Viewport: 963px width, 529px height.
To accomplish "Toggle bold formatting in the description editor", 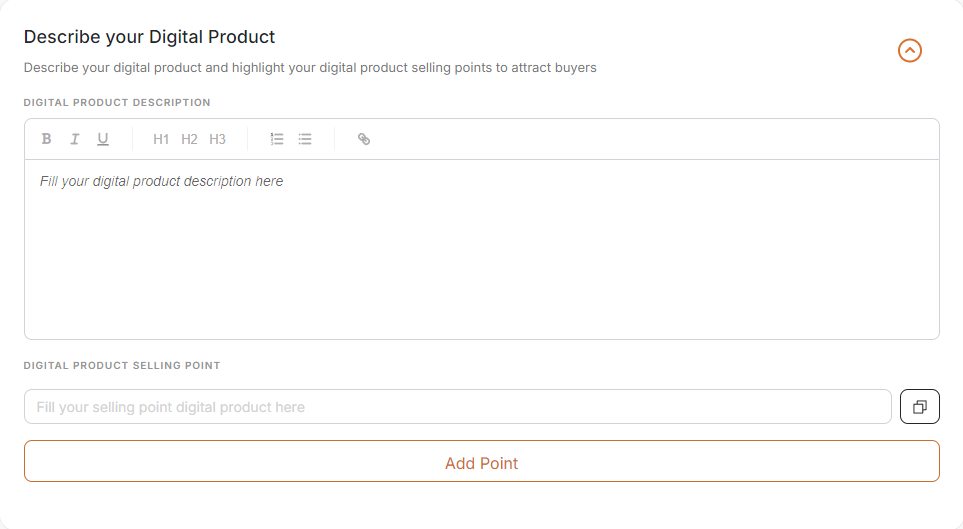I will pyautogui.click(x=46, y=139).
